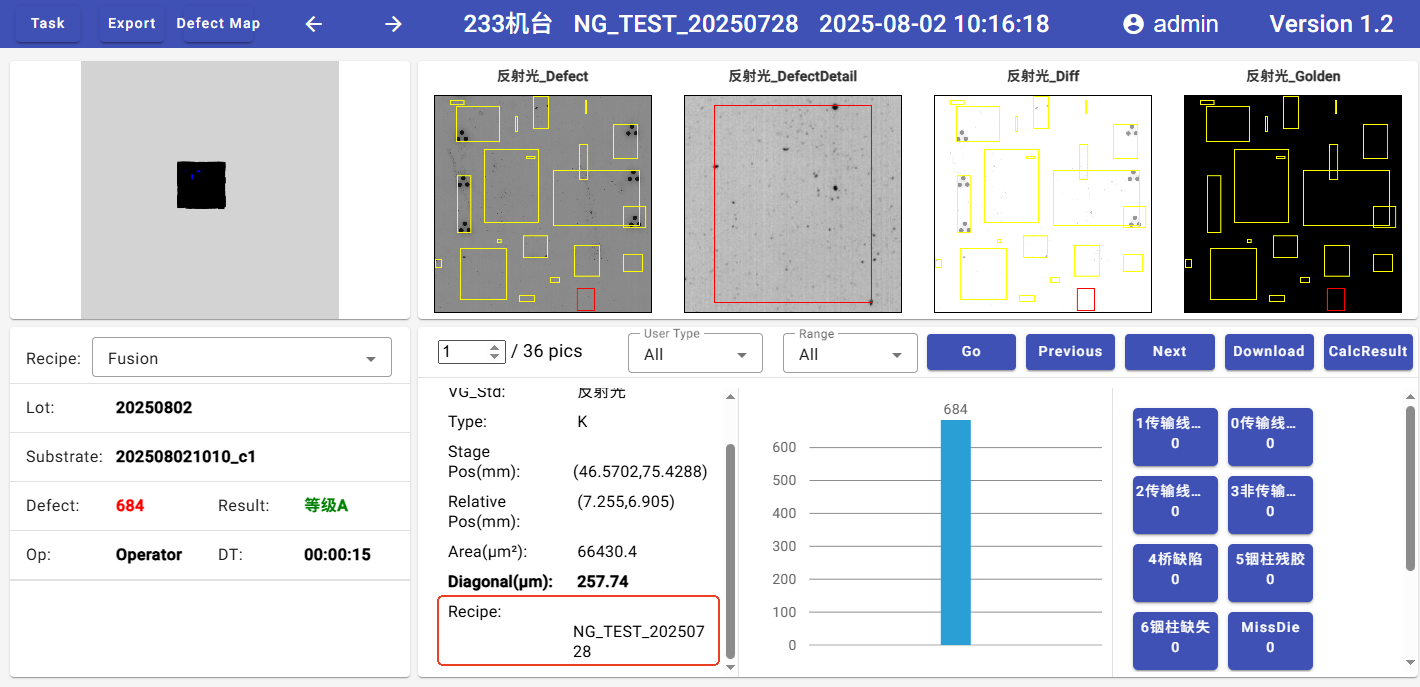Screen dimensions: 1420x687
Task: Click the MissDie defect category button
Action: tap(1270, 637)
